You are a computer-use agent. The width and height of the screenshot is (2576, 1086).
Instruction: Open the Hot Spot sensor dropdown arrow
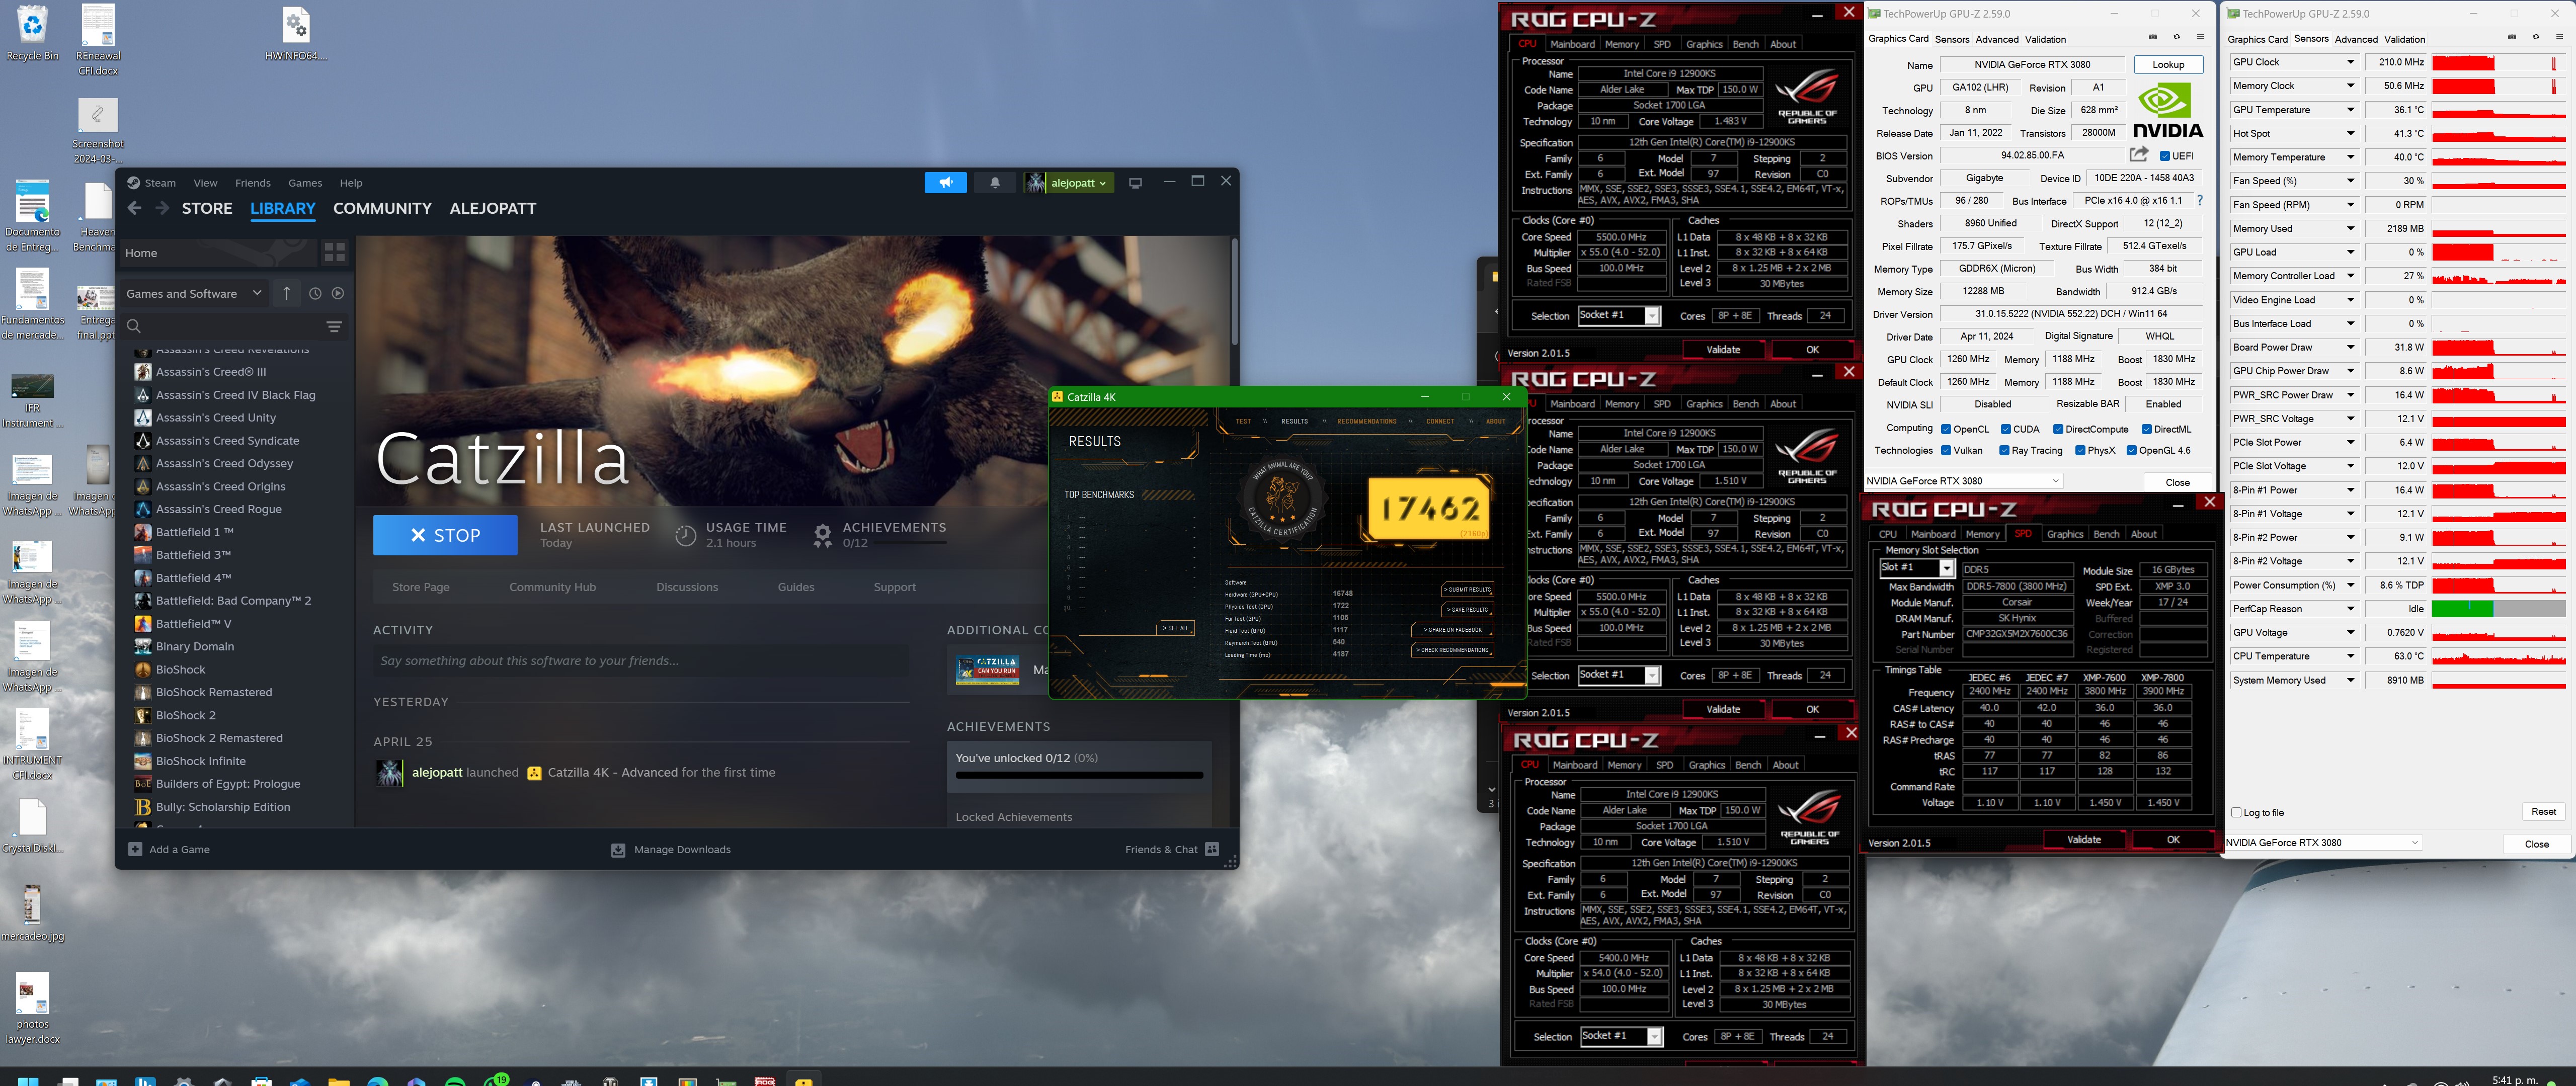point(2351,133)
